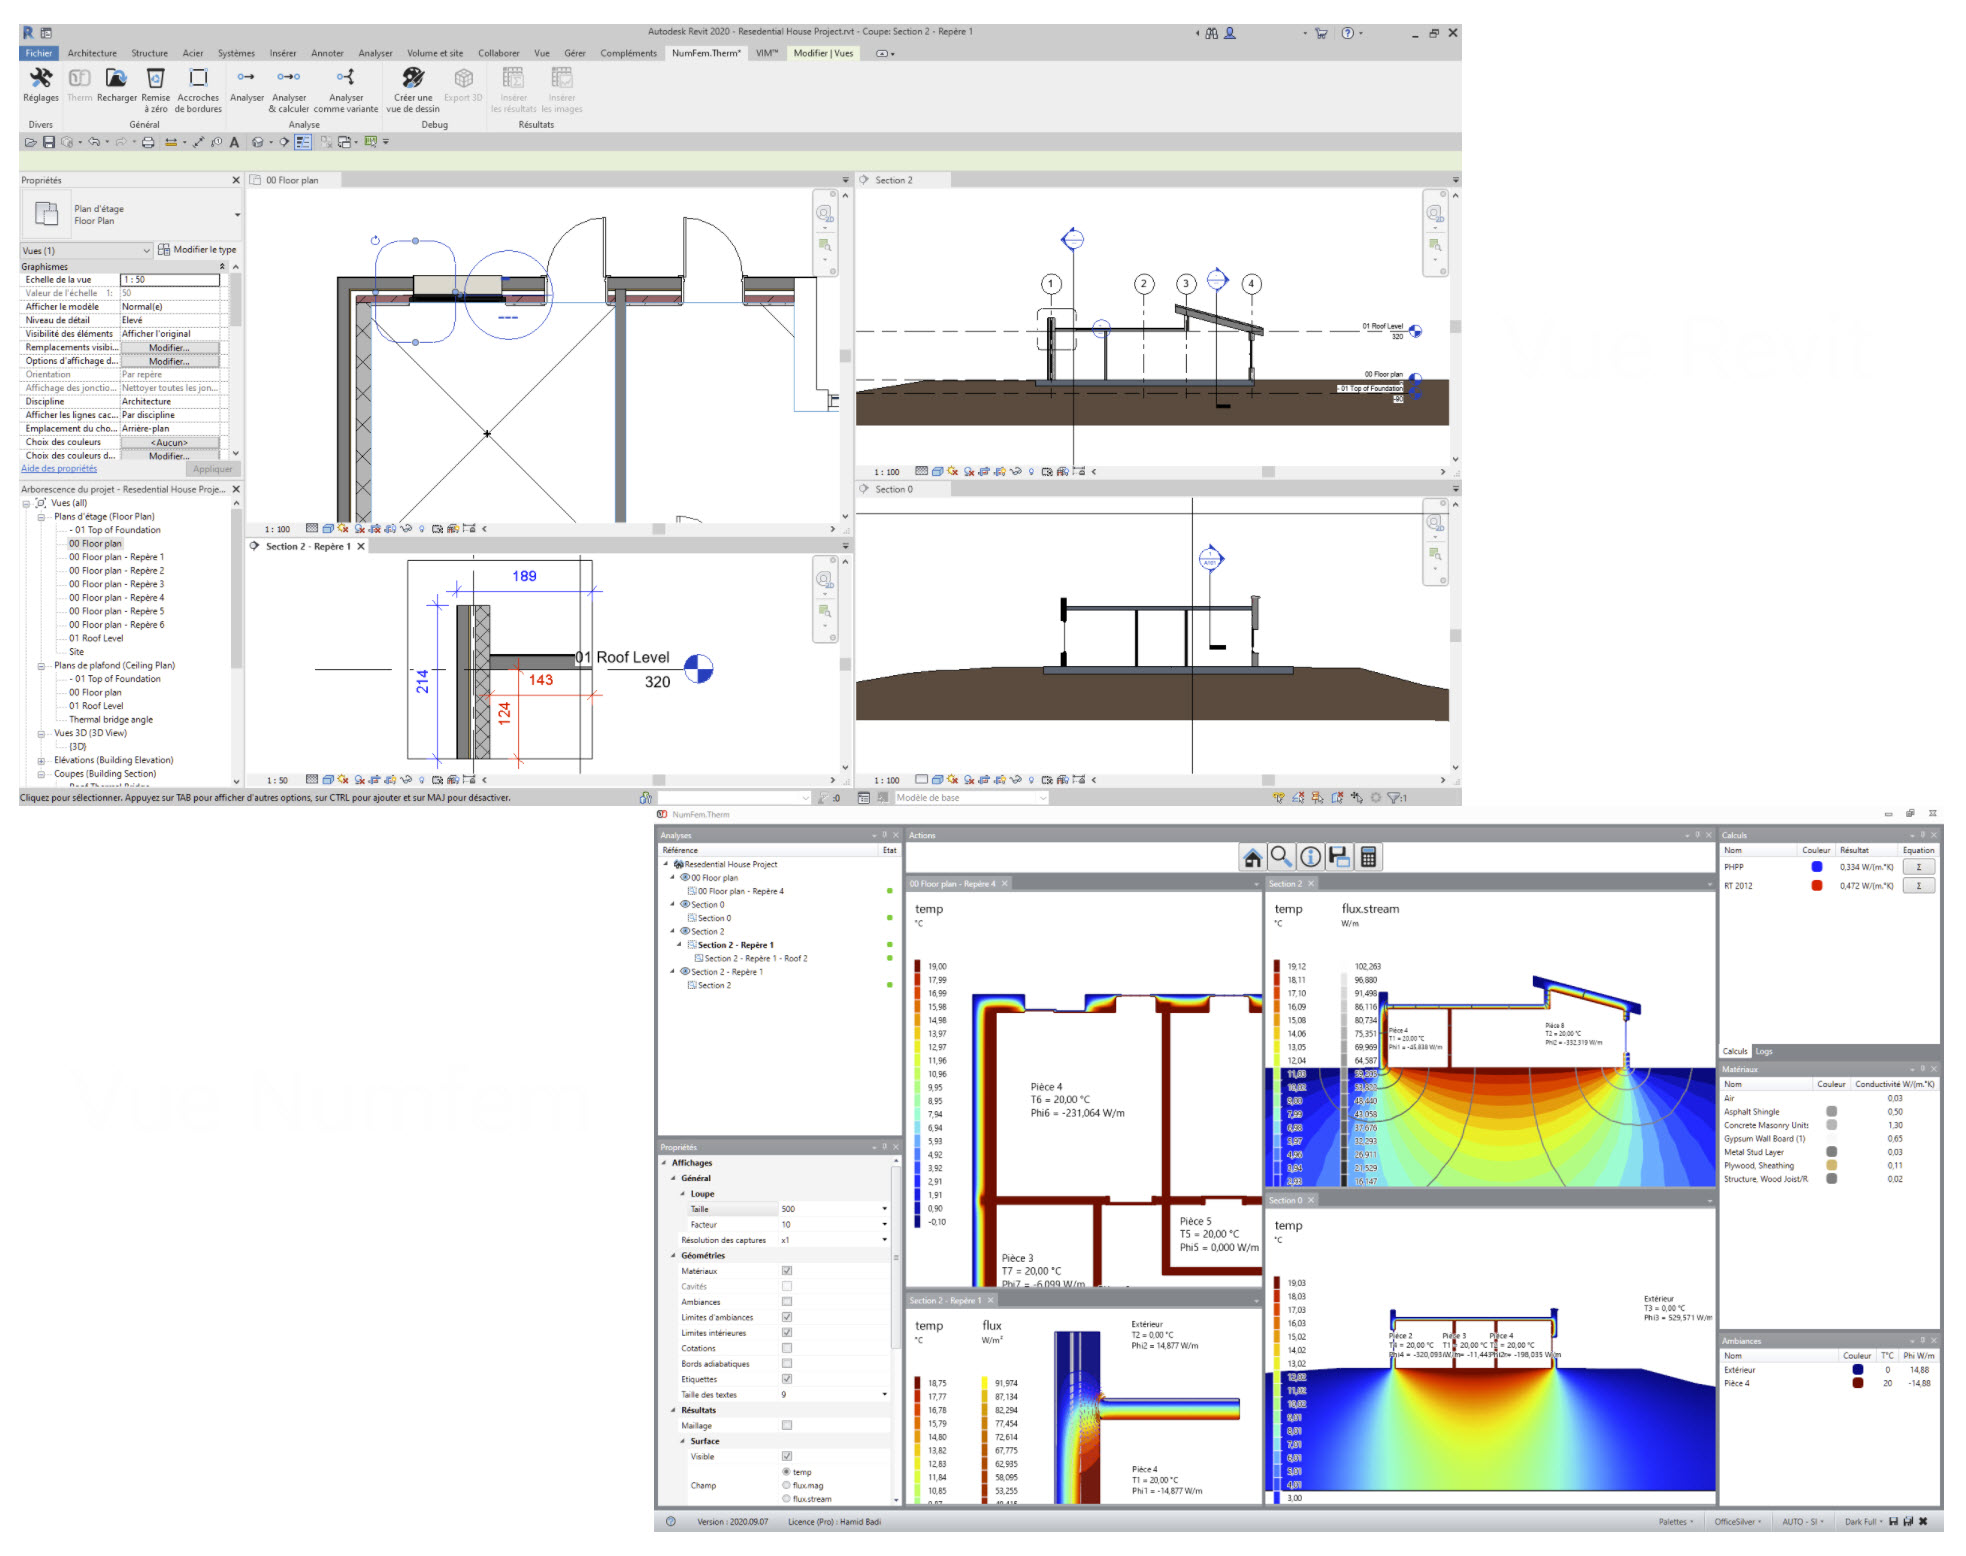Open the Taille dropdown showing 500
1966x1556 pixels.
point(884,1209)
